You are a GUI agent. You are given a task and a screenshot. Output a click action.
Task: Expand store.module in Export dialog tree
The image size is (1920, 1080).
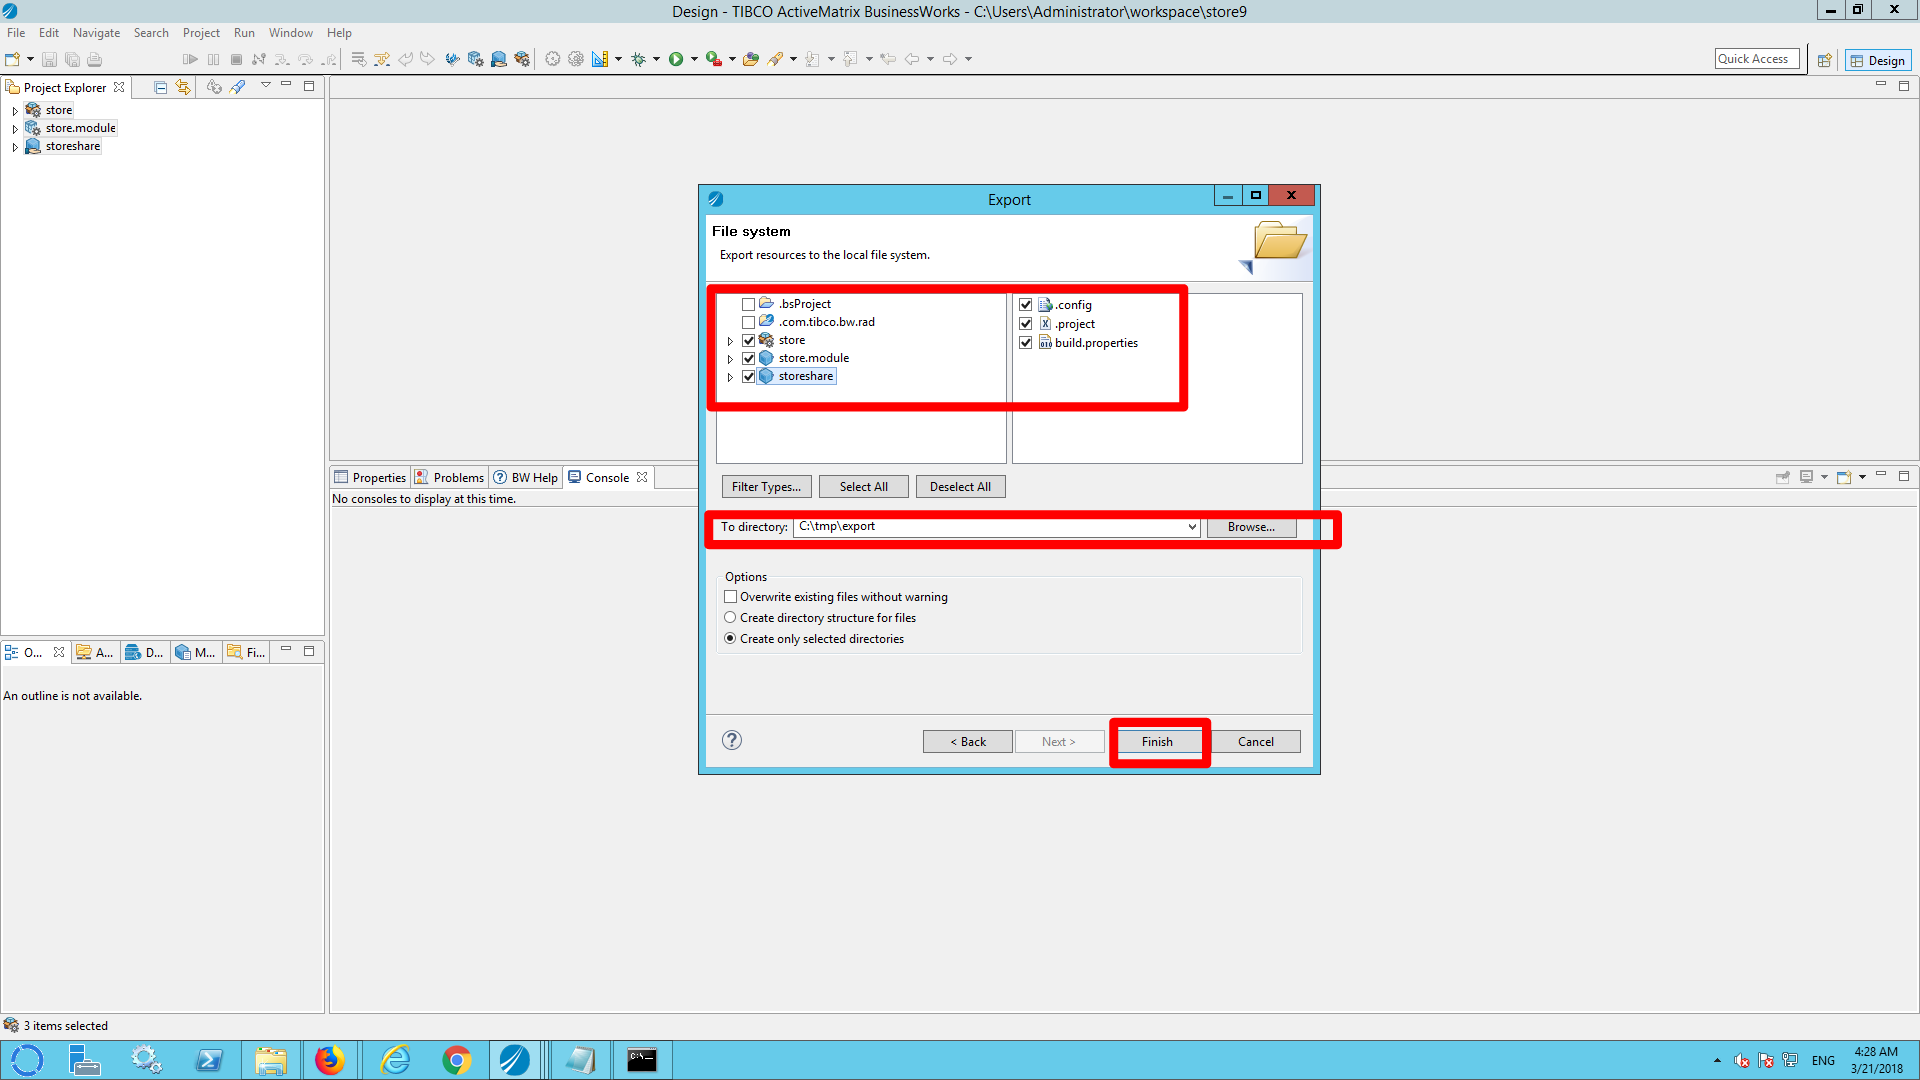730,359
